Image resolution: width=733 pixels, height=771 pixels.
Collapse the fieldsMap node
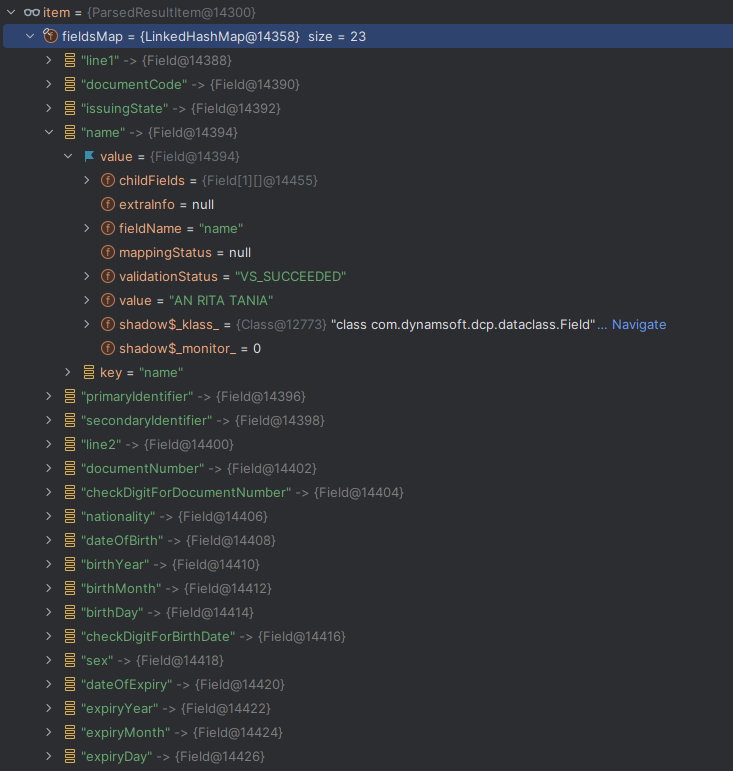[x=30, y=36]
